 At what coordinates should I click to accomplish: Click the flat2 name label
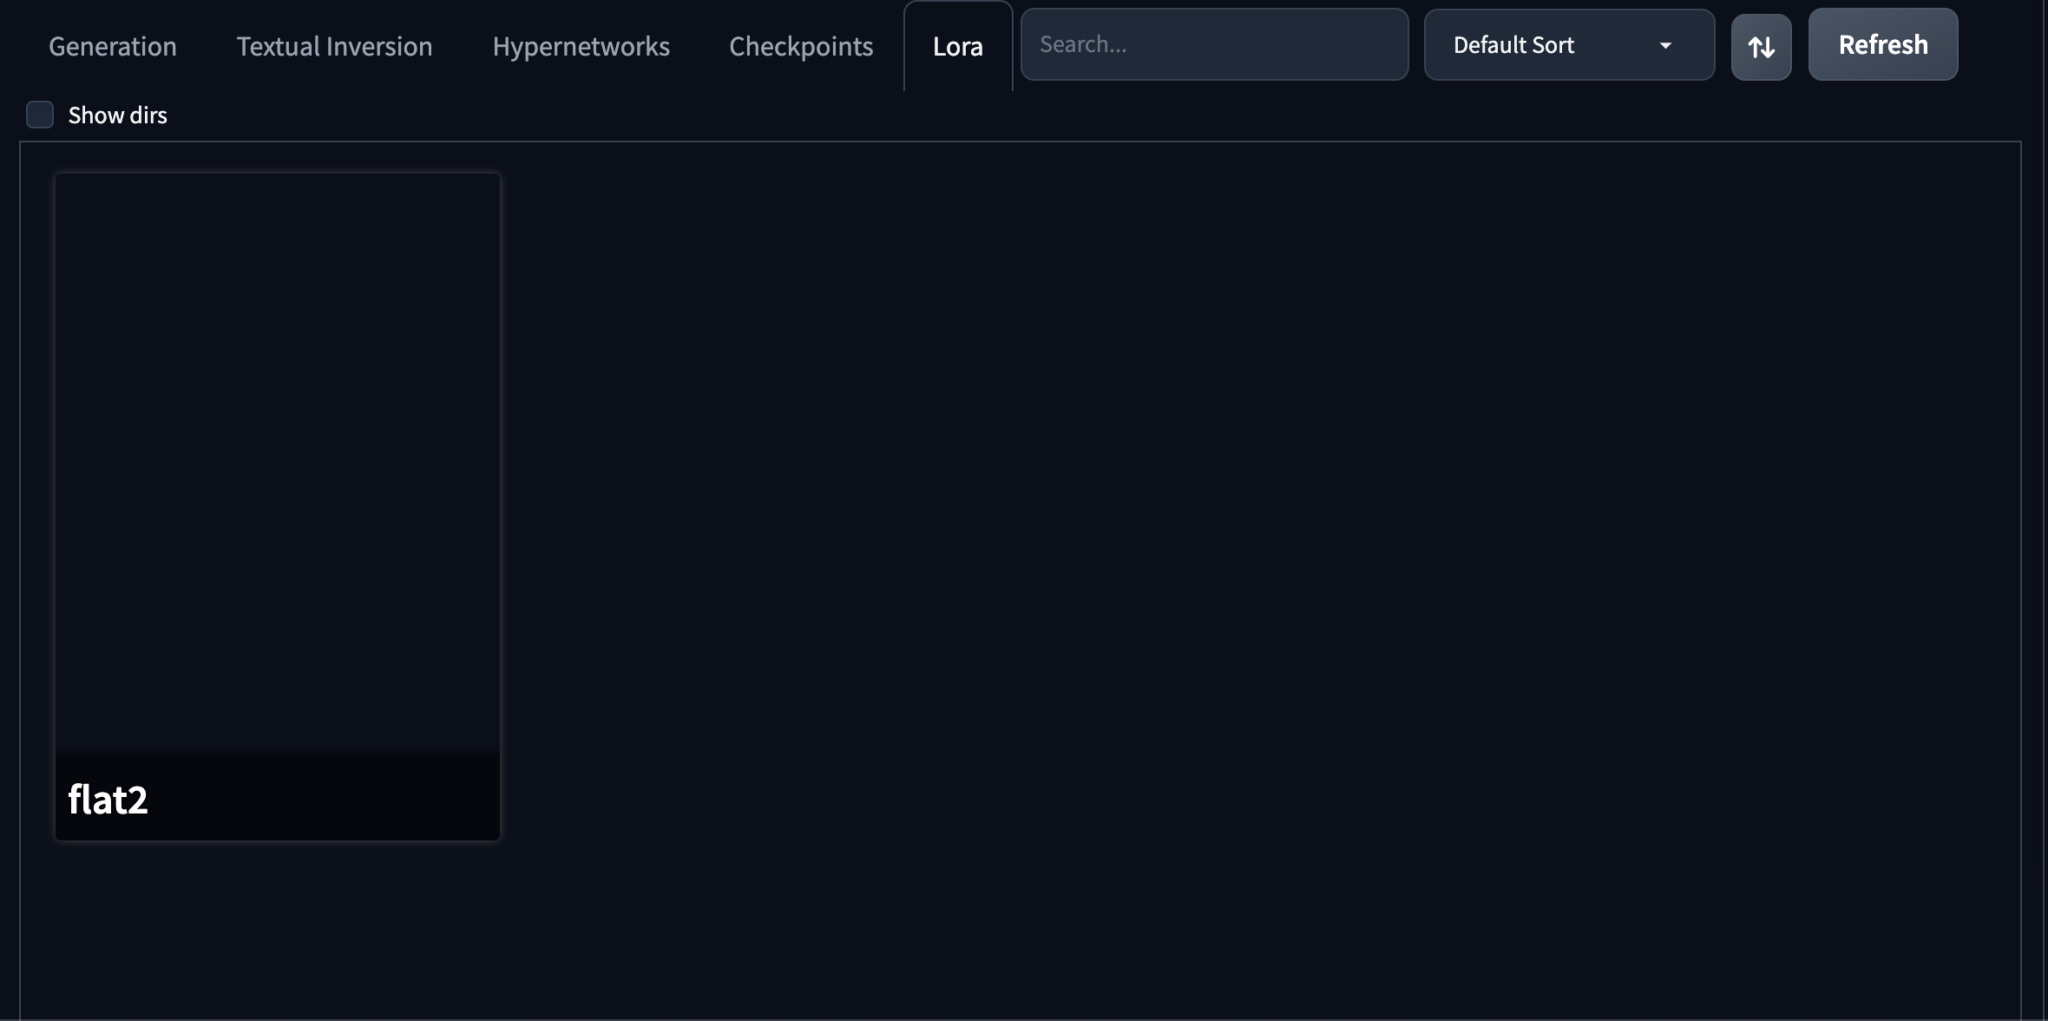[108, 799]
